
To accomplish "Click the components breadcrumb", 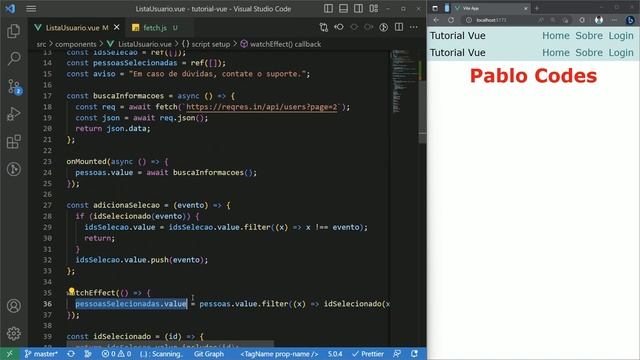I will click(76, 44).
